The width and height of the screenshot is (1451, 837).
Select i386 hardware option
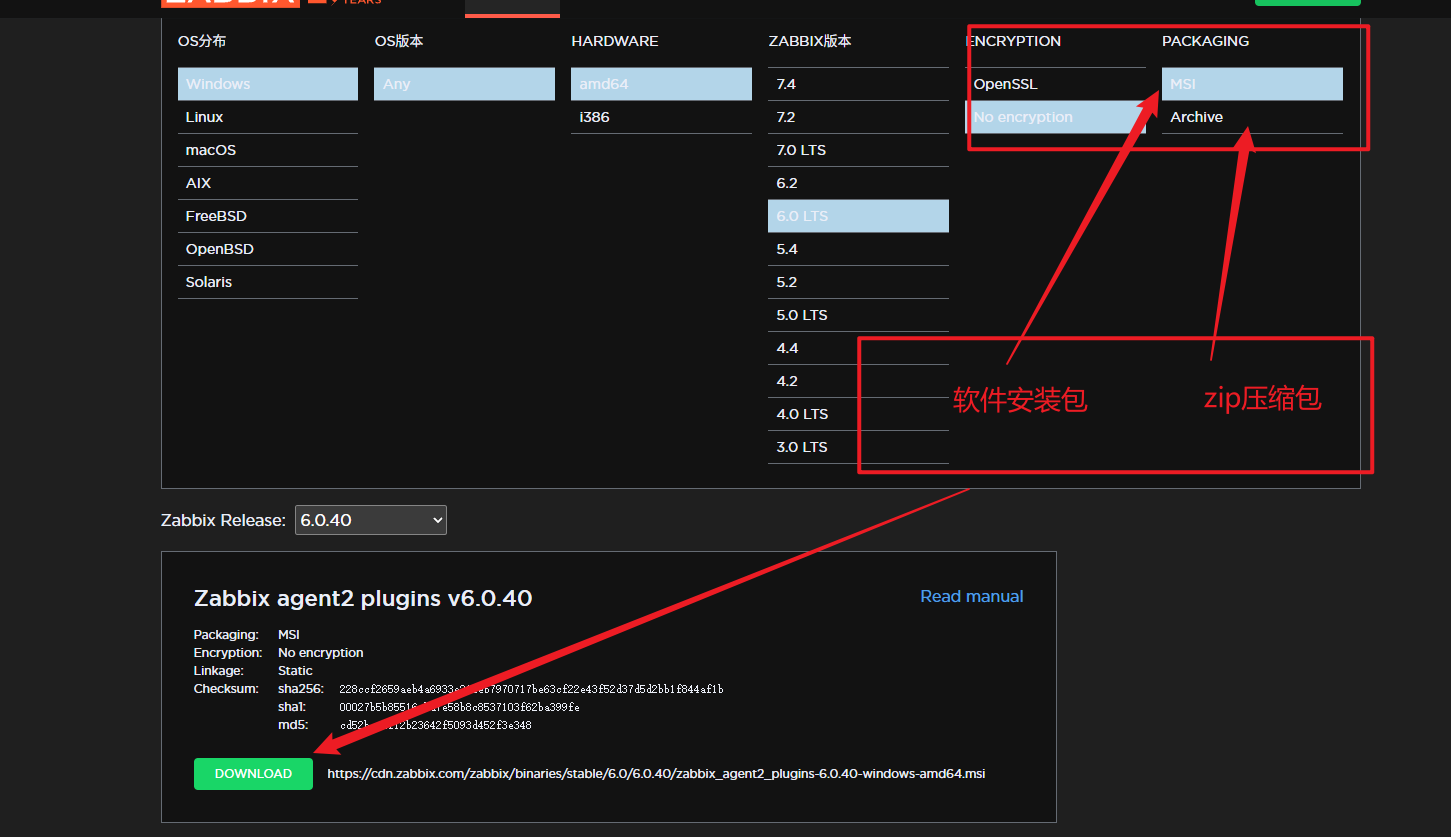661,117
